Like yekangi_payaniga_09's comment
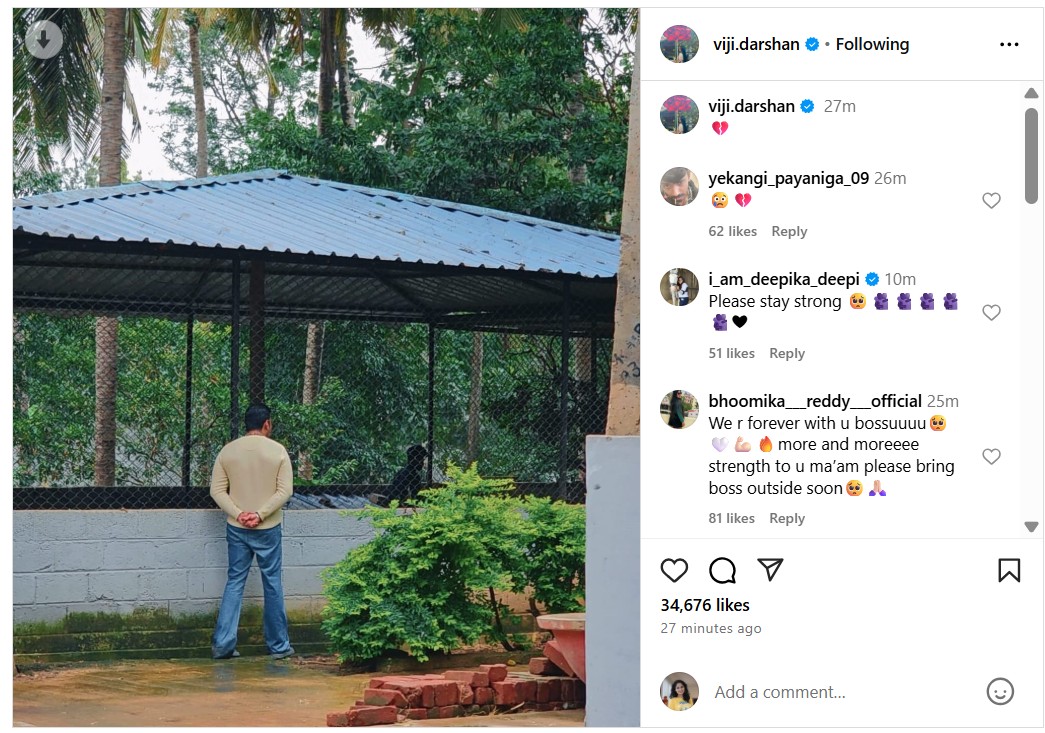 tap(991, 201)
